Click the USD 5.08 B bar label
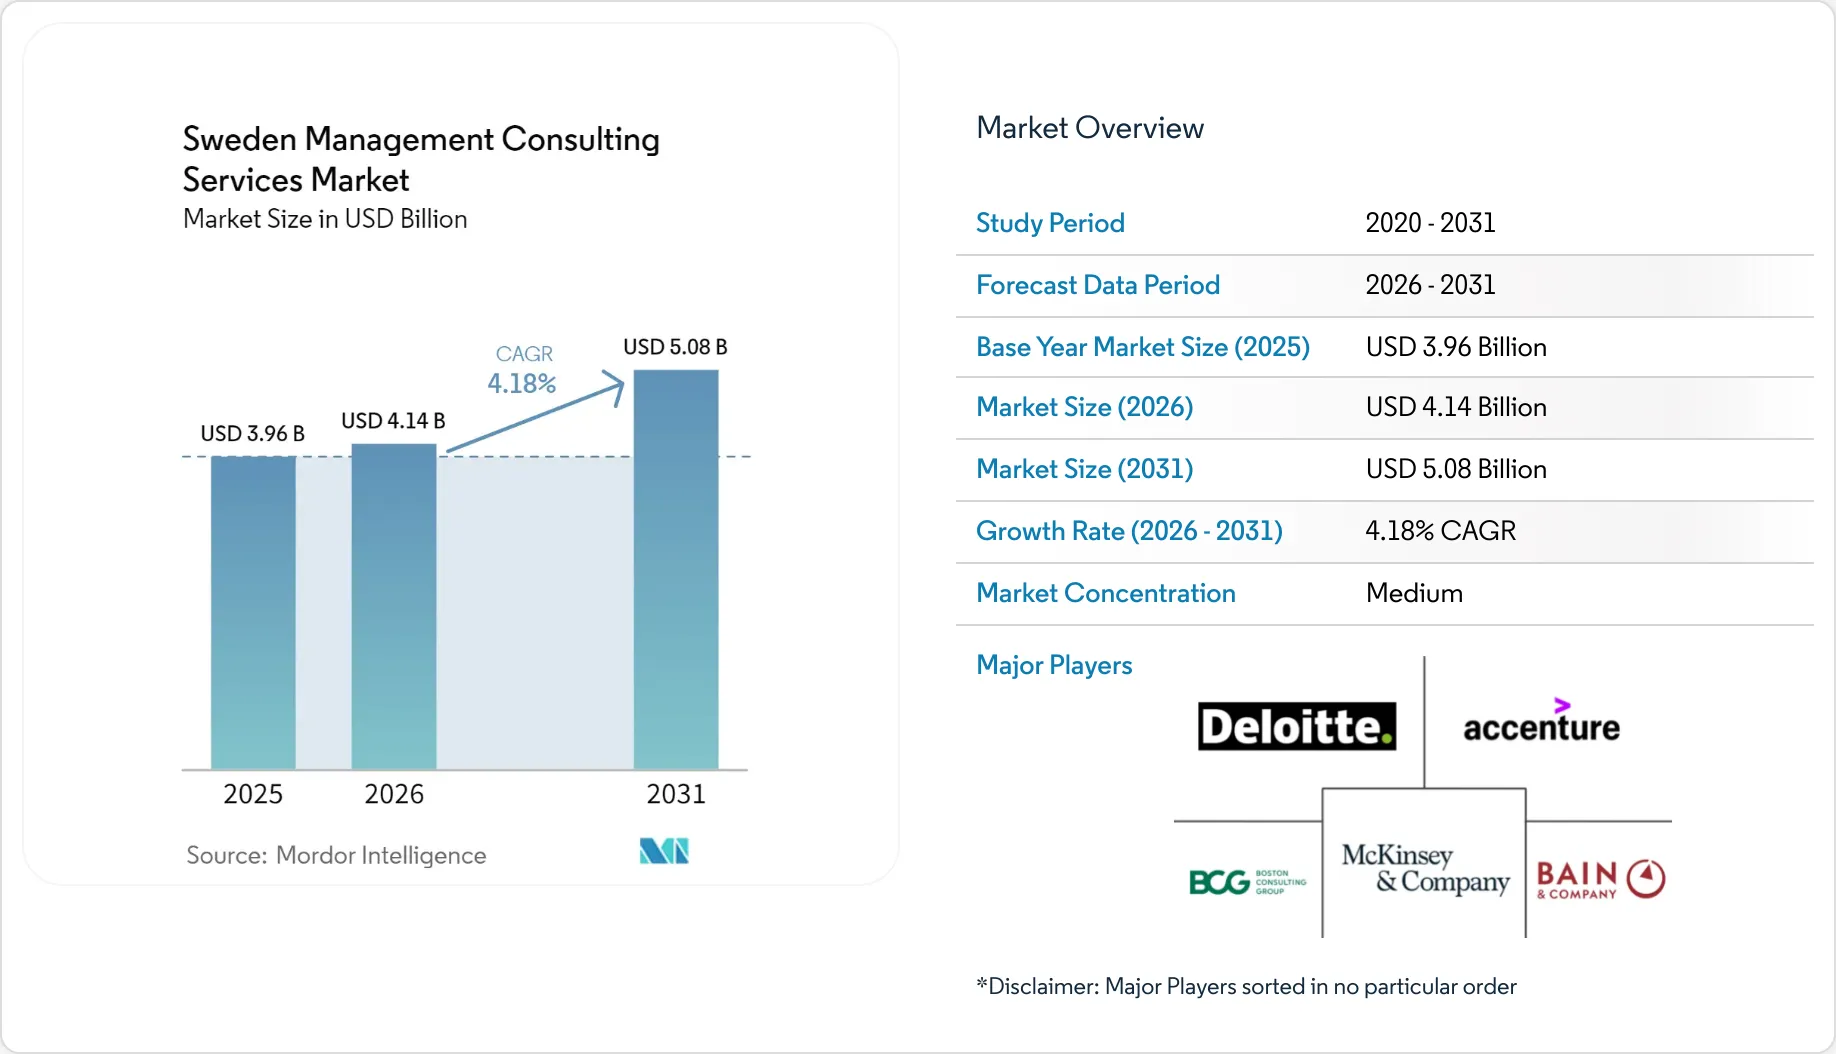This screenshot has width=1836, height=1054. click(675, 347)
